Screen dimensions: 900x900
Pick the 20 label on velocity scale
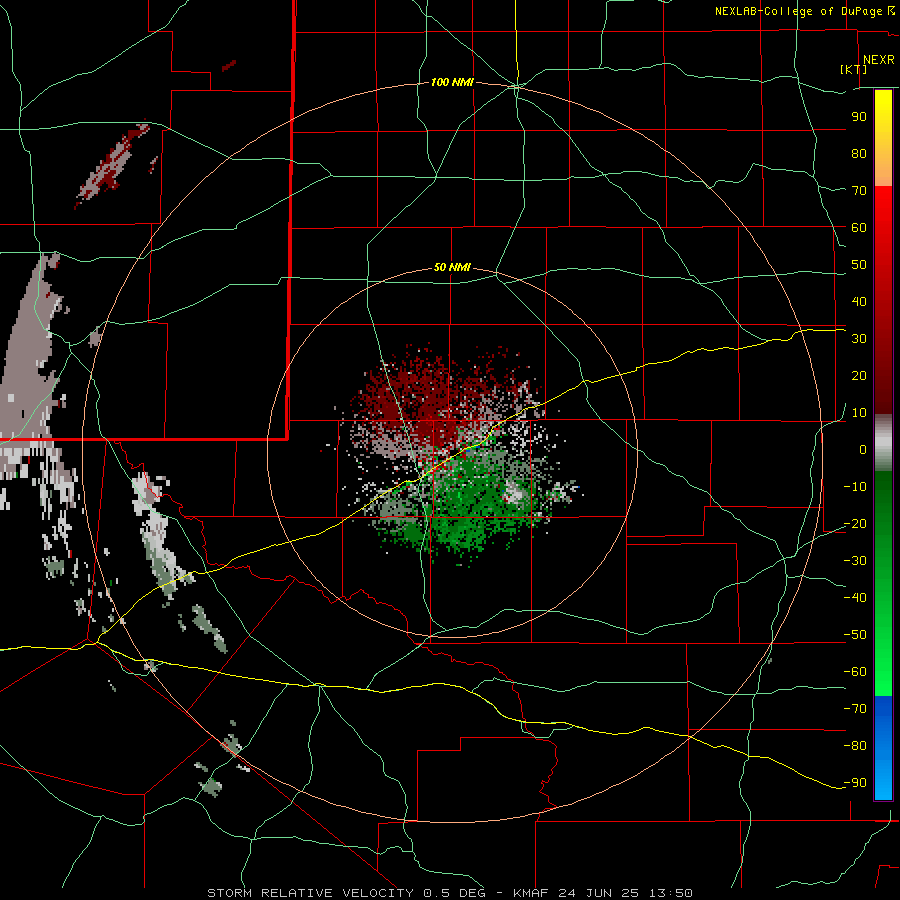[859, 376]
